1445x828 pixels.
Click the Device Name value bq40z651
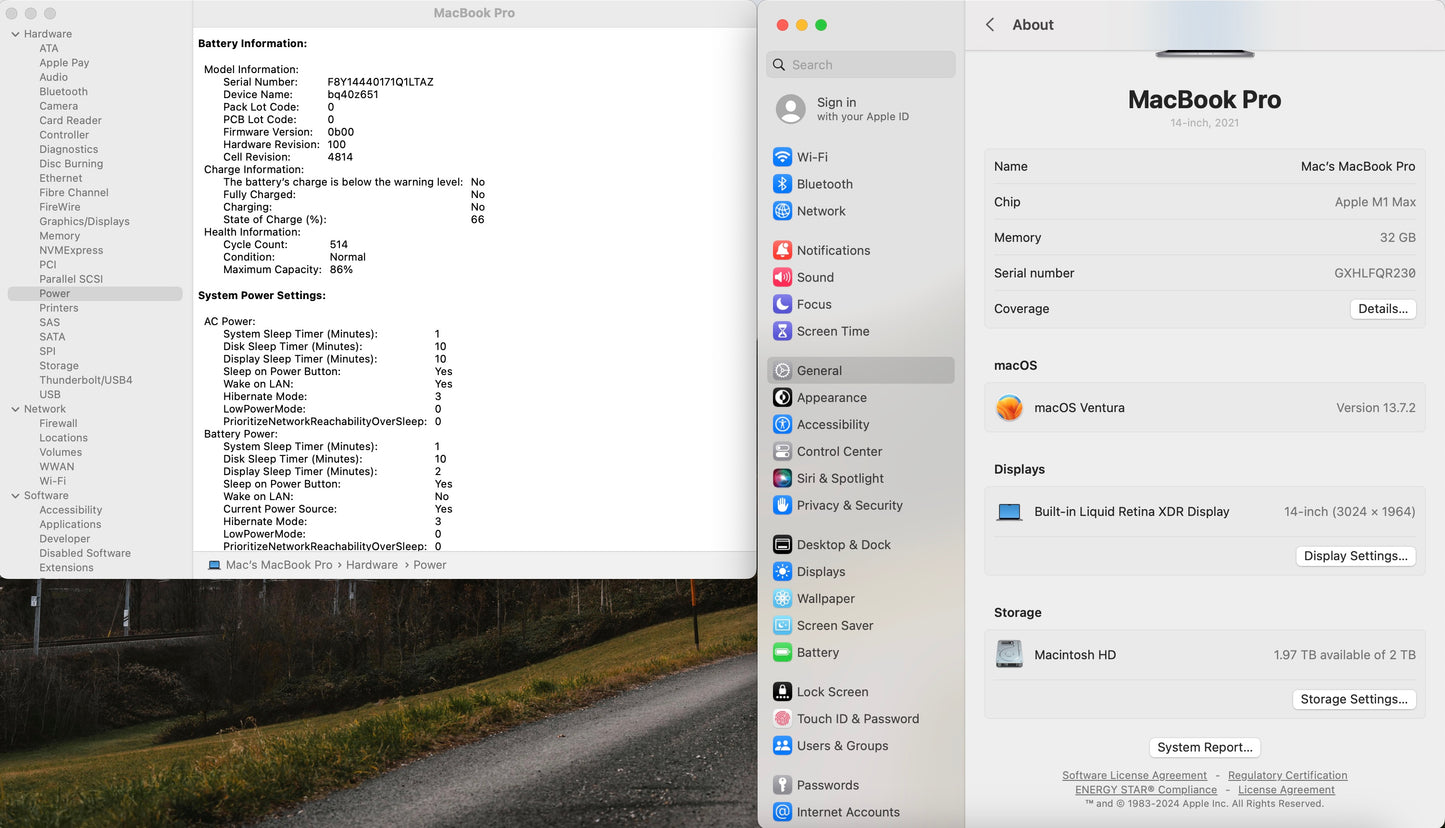pyautogui.click(x=353, y=94)
